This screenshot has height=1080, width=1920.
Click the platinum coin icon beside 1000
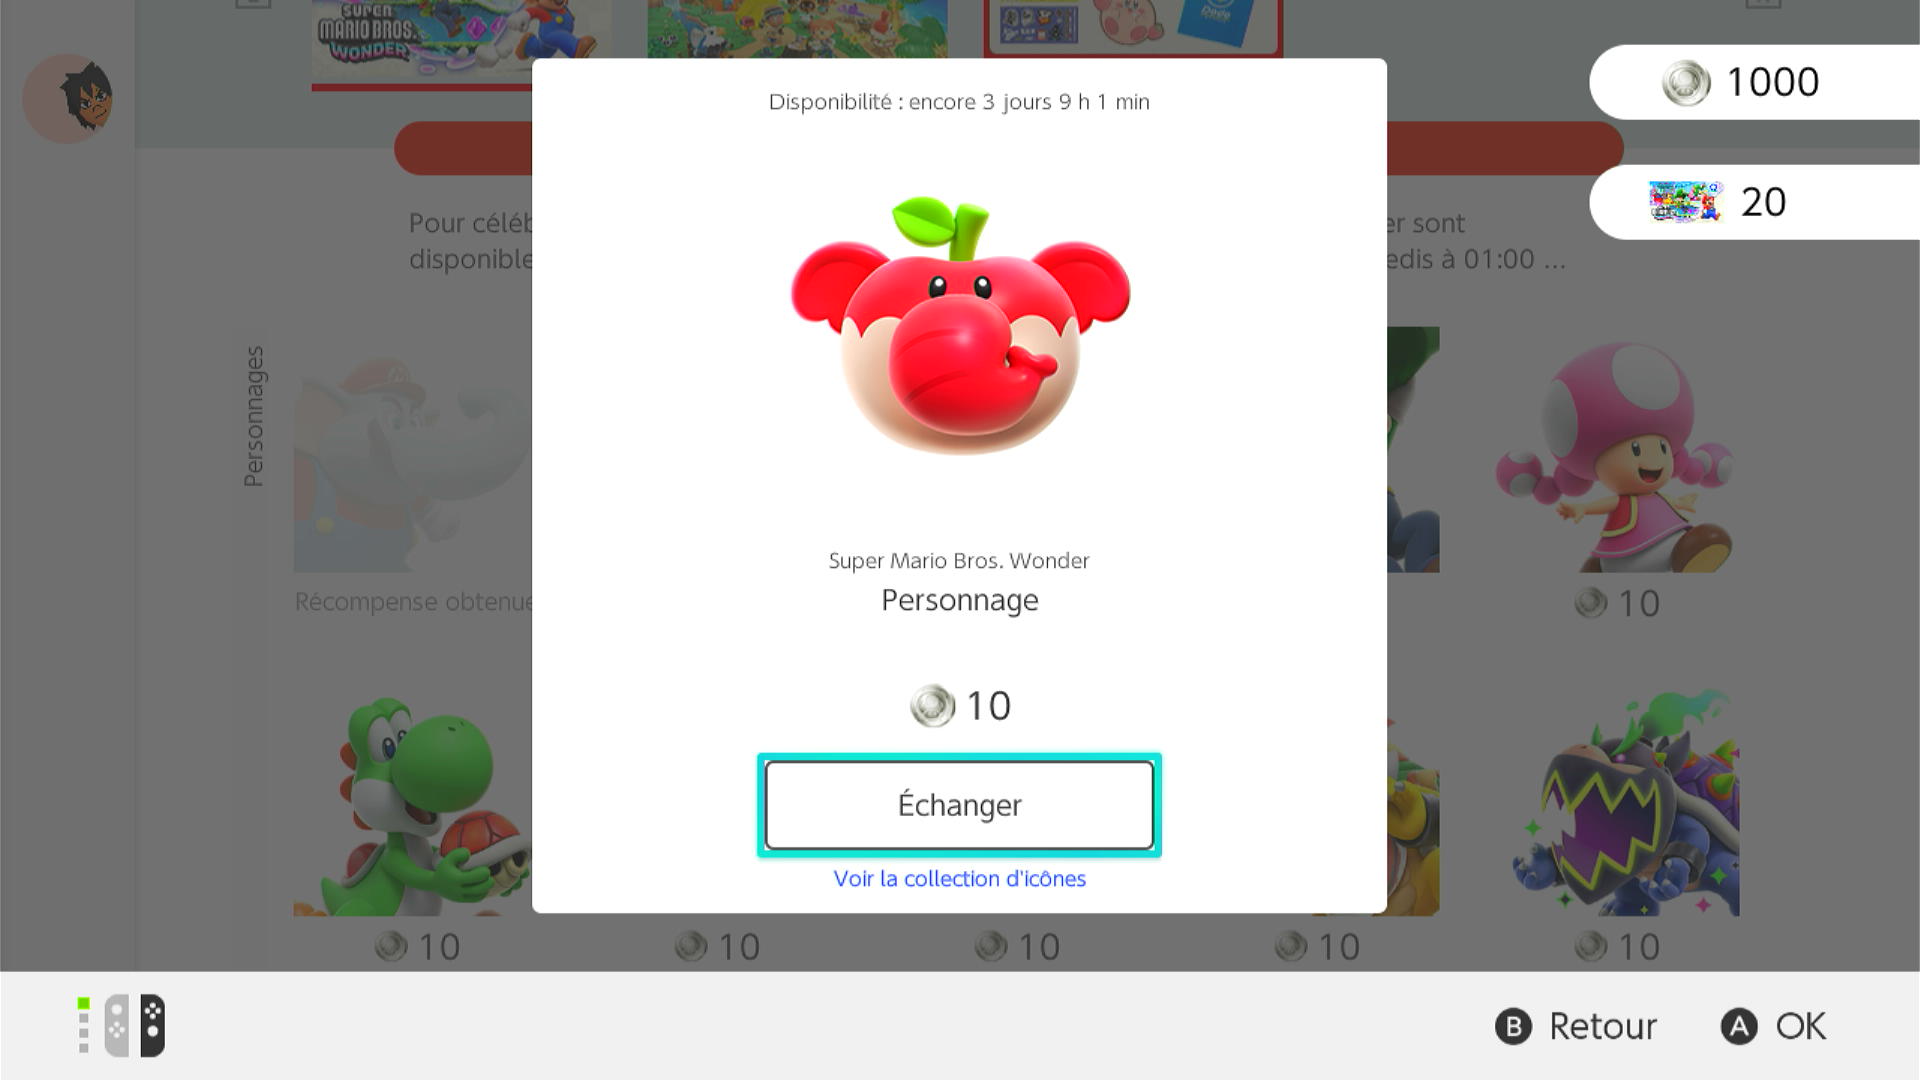pos(1686,83)
